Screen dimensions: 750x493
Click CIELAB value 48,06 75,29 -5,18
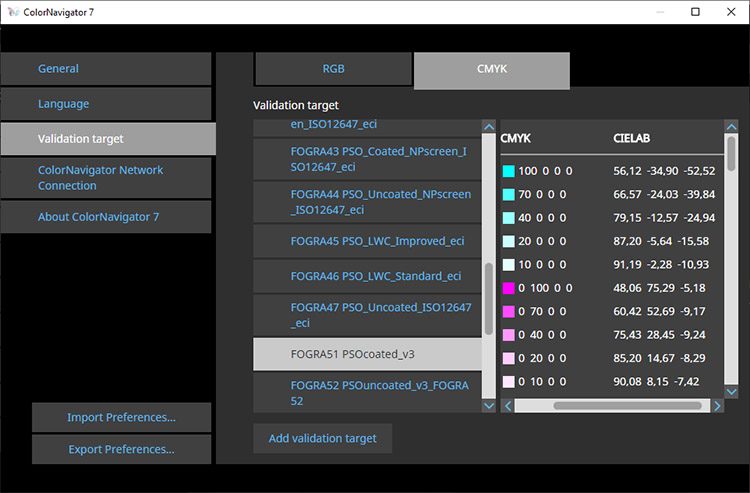point(660,288)
